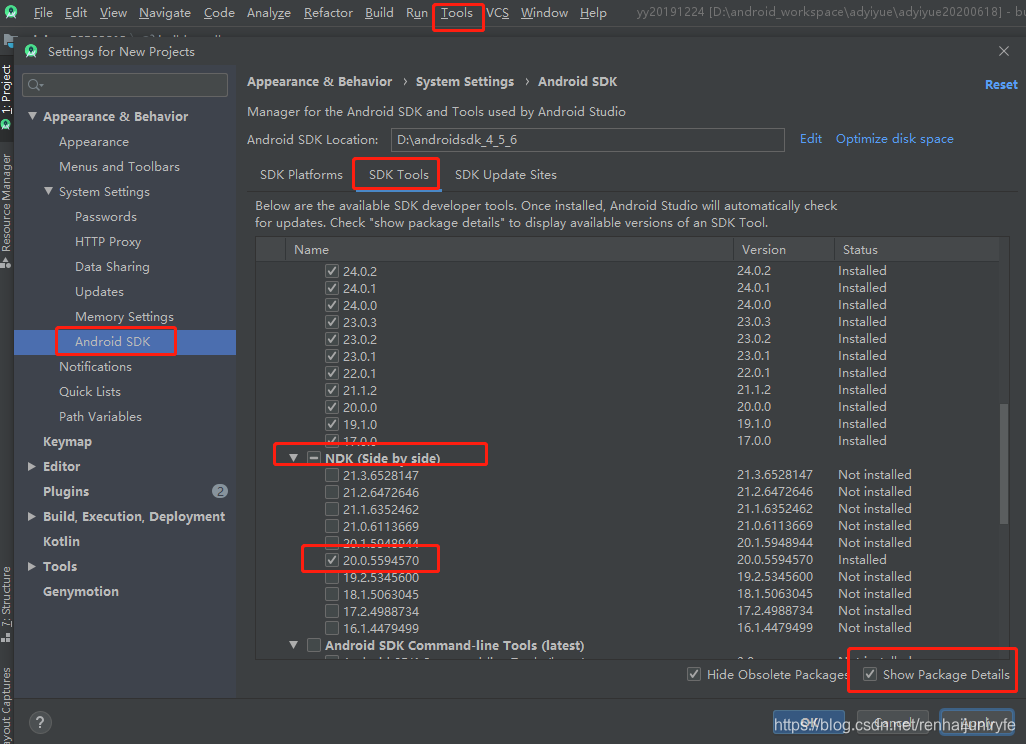Click the Android SDK Location field
Screen dimensions: 1026x744
click(588, 139)
